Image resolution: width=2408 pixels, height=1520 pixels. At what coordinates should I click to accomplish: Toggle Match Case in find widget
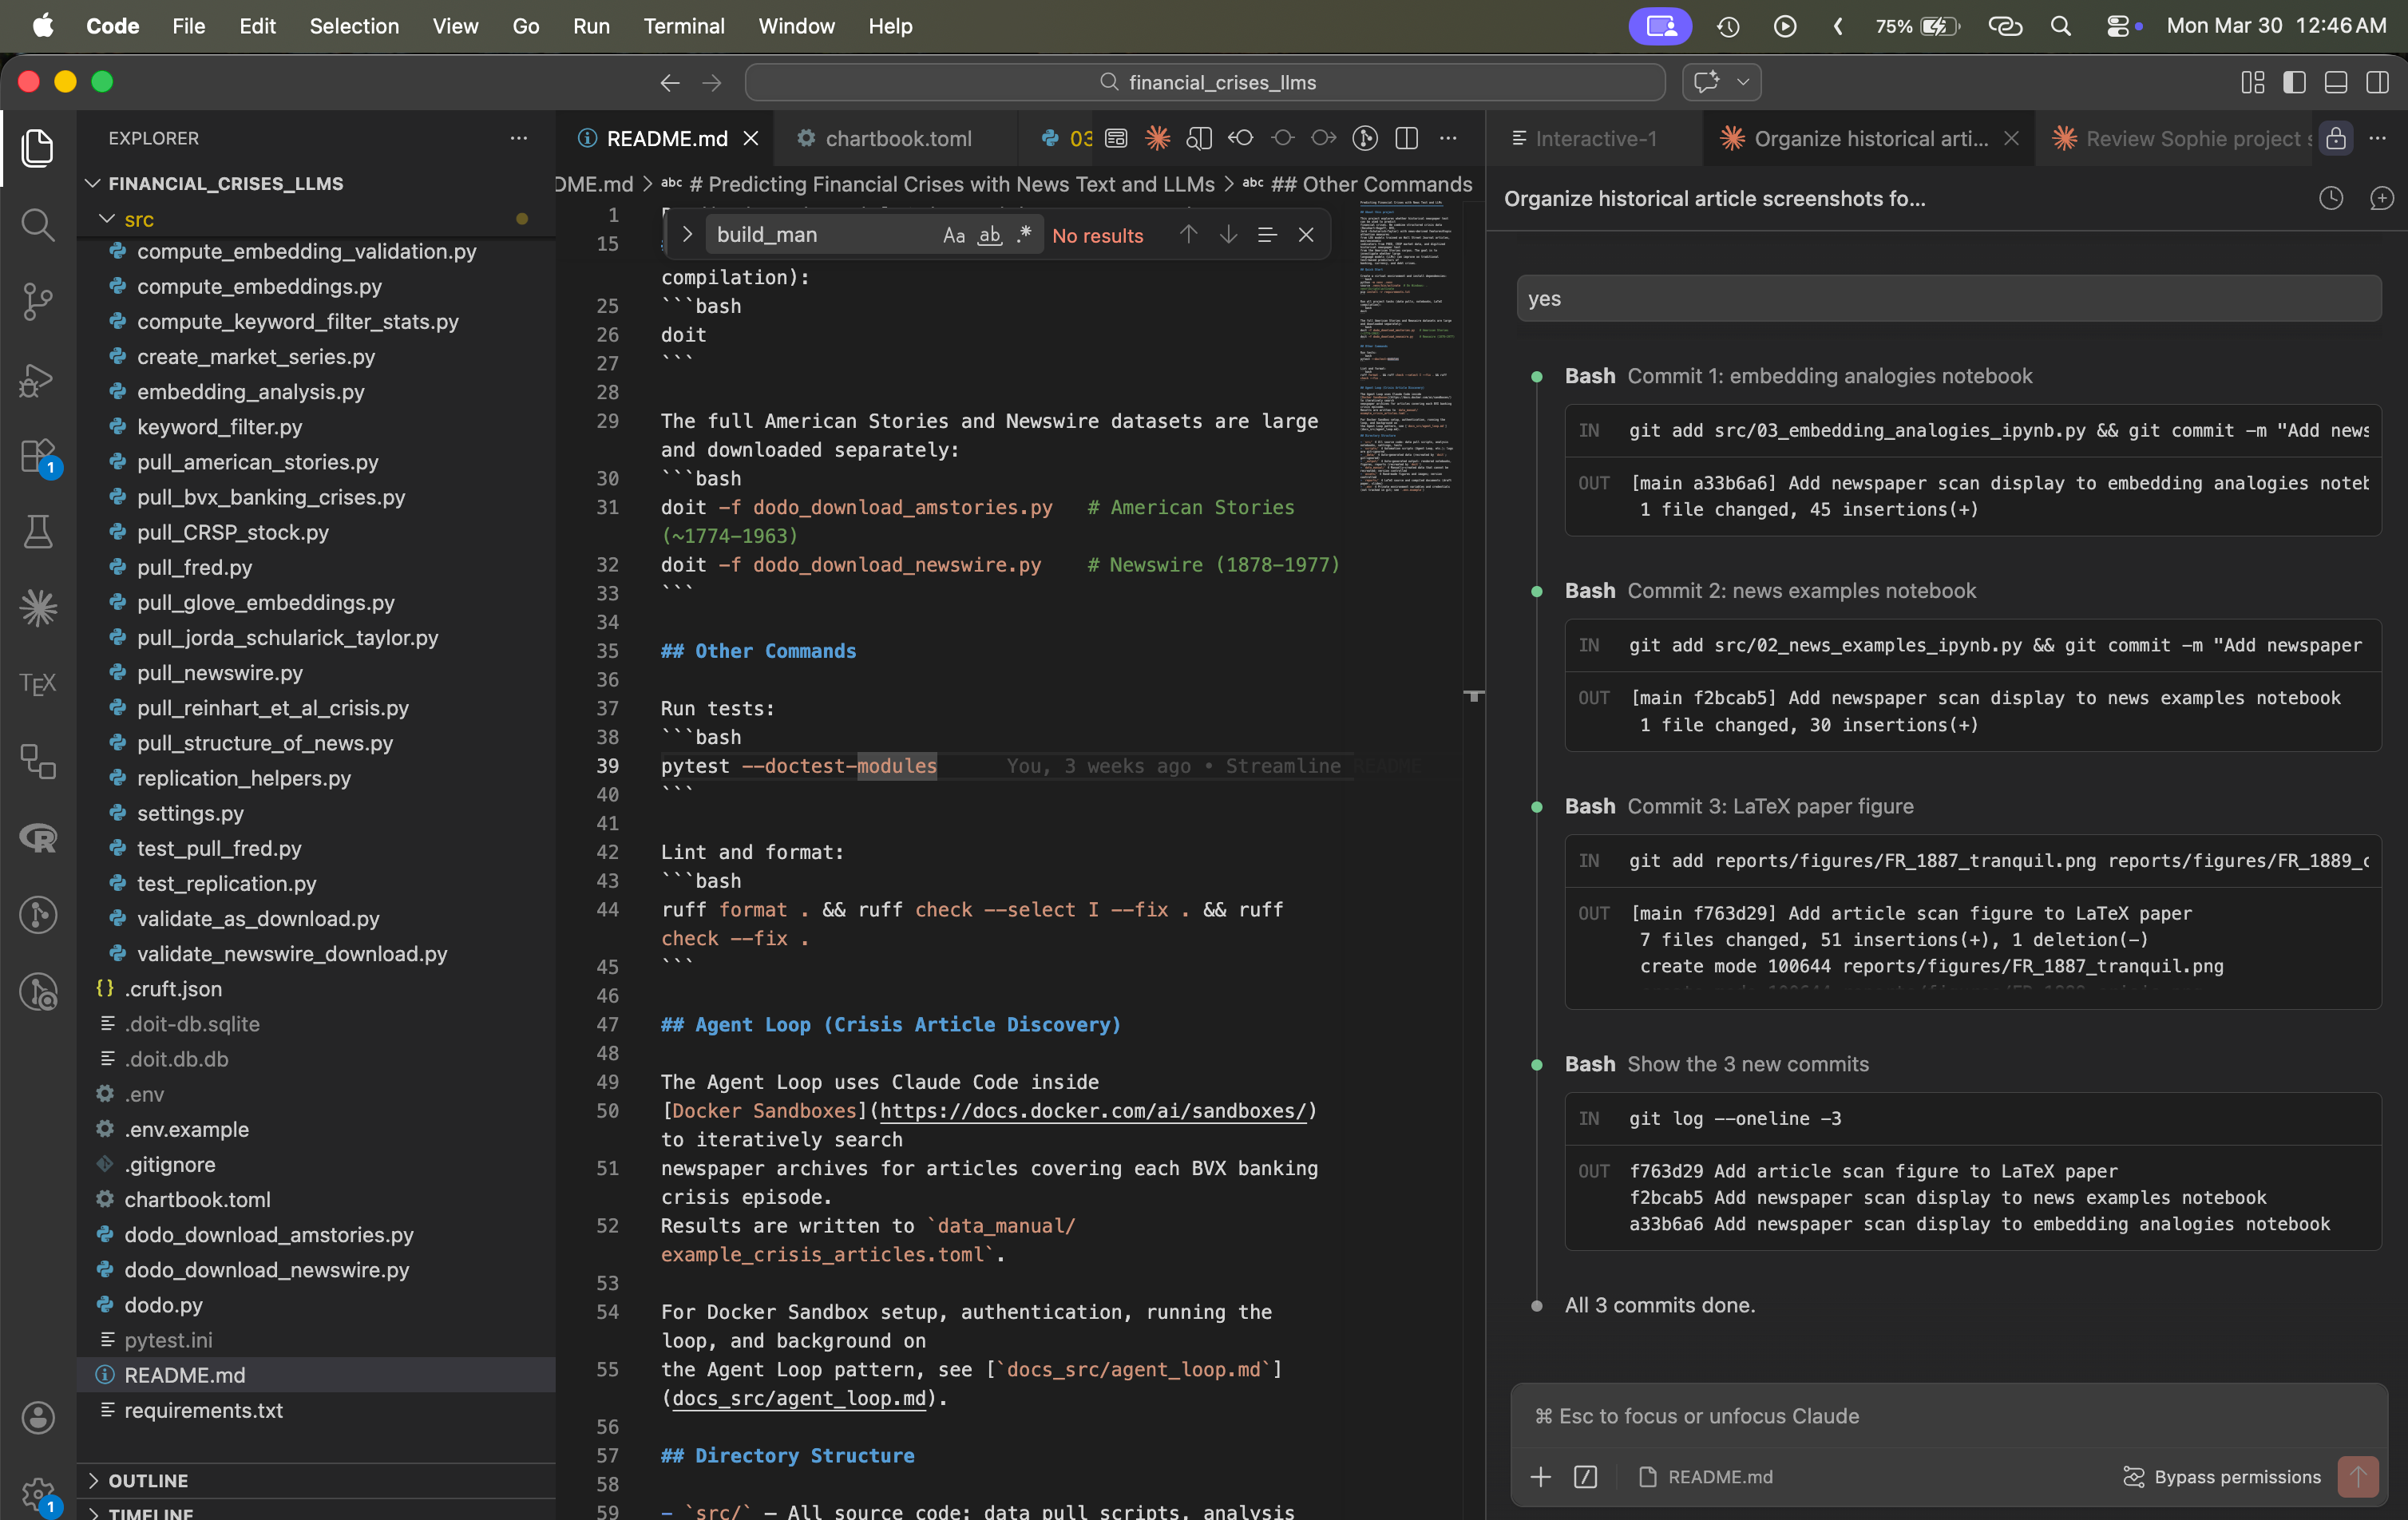click(x=954, y=234)
